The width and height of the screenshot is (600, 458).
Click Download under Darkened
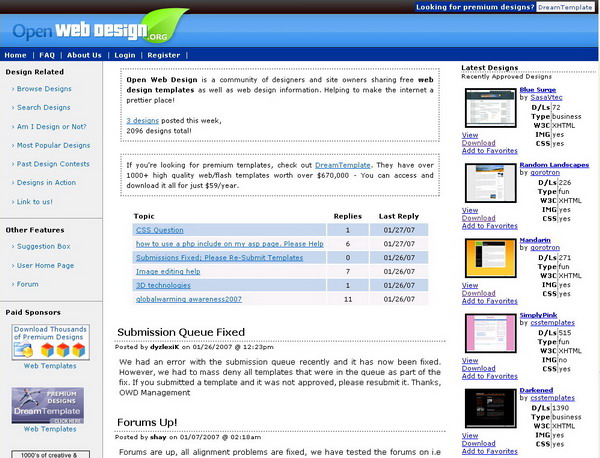(478, 443)
